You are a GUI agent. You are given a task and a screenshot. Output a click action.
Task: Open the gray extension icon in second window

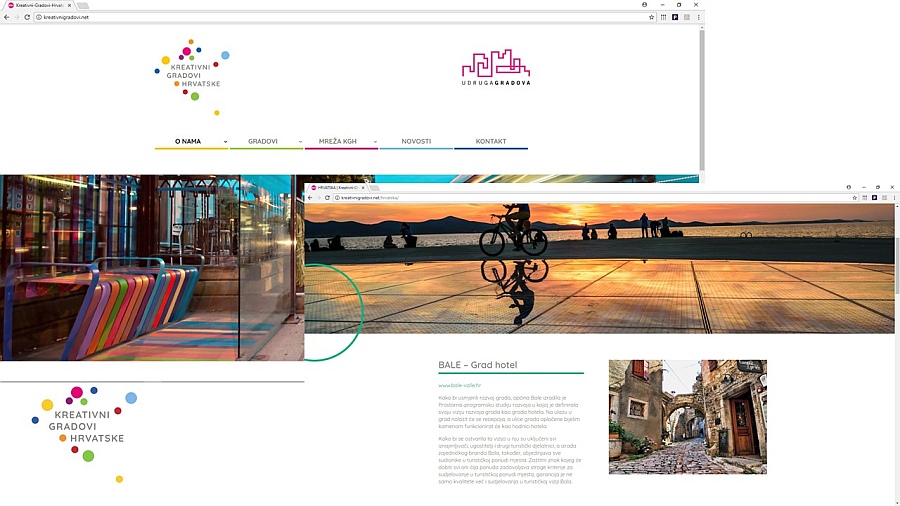(x=884, y=197)
